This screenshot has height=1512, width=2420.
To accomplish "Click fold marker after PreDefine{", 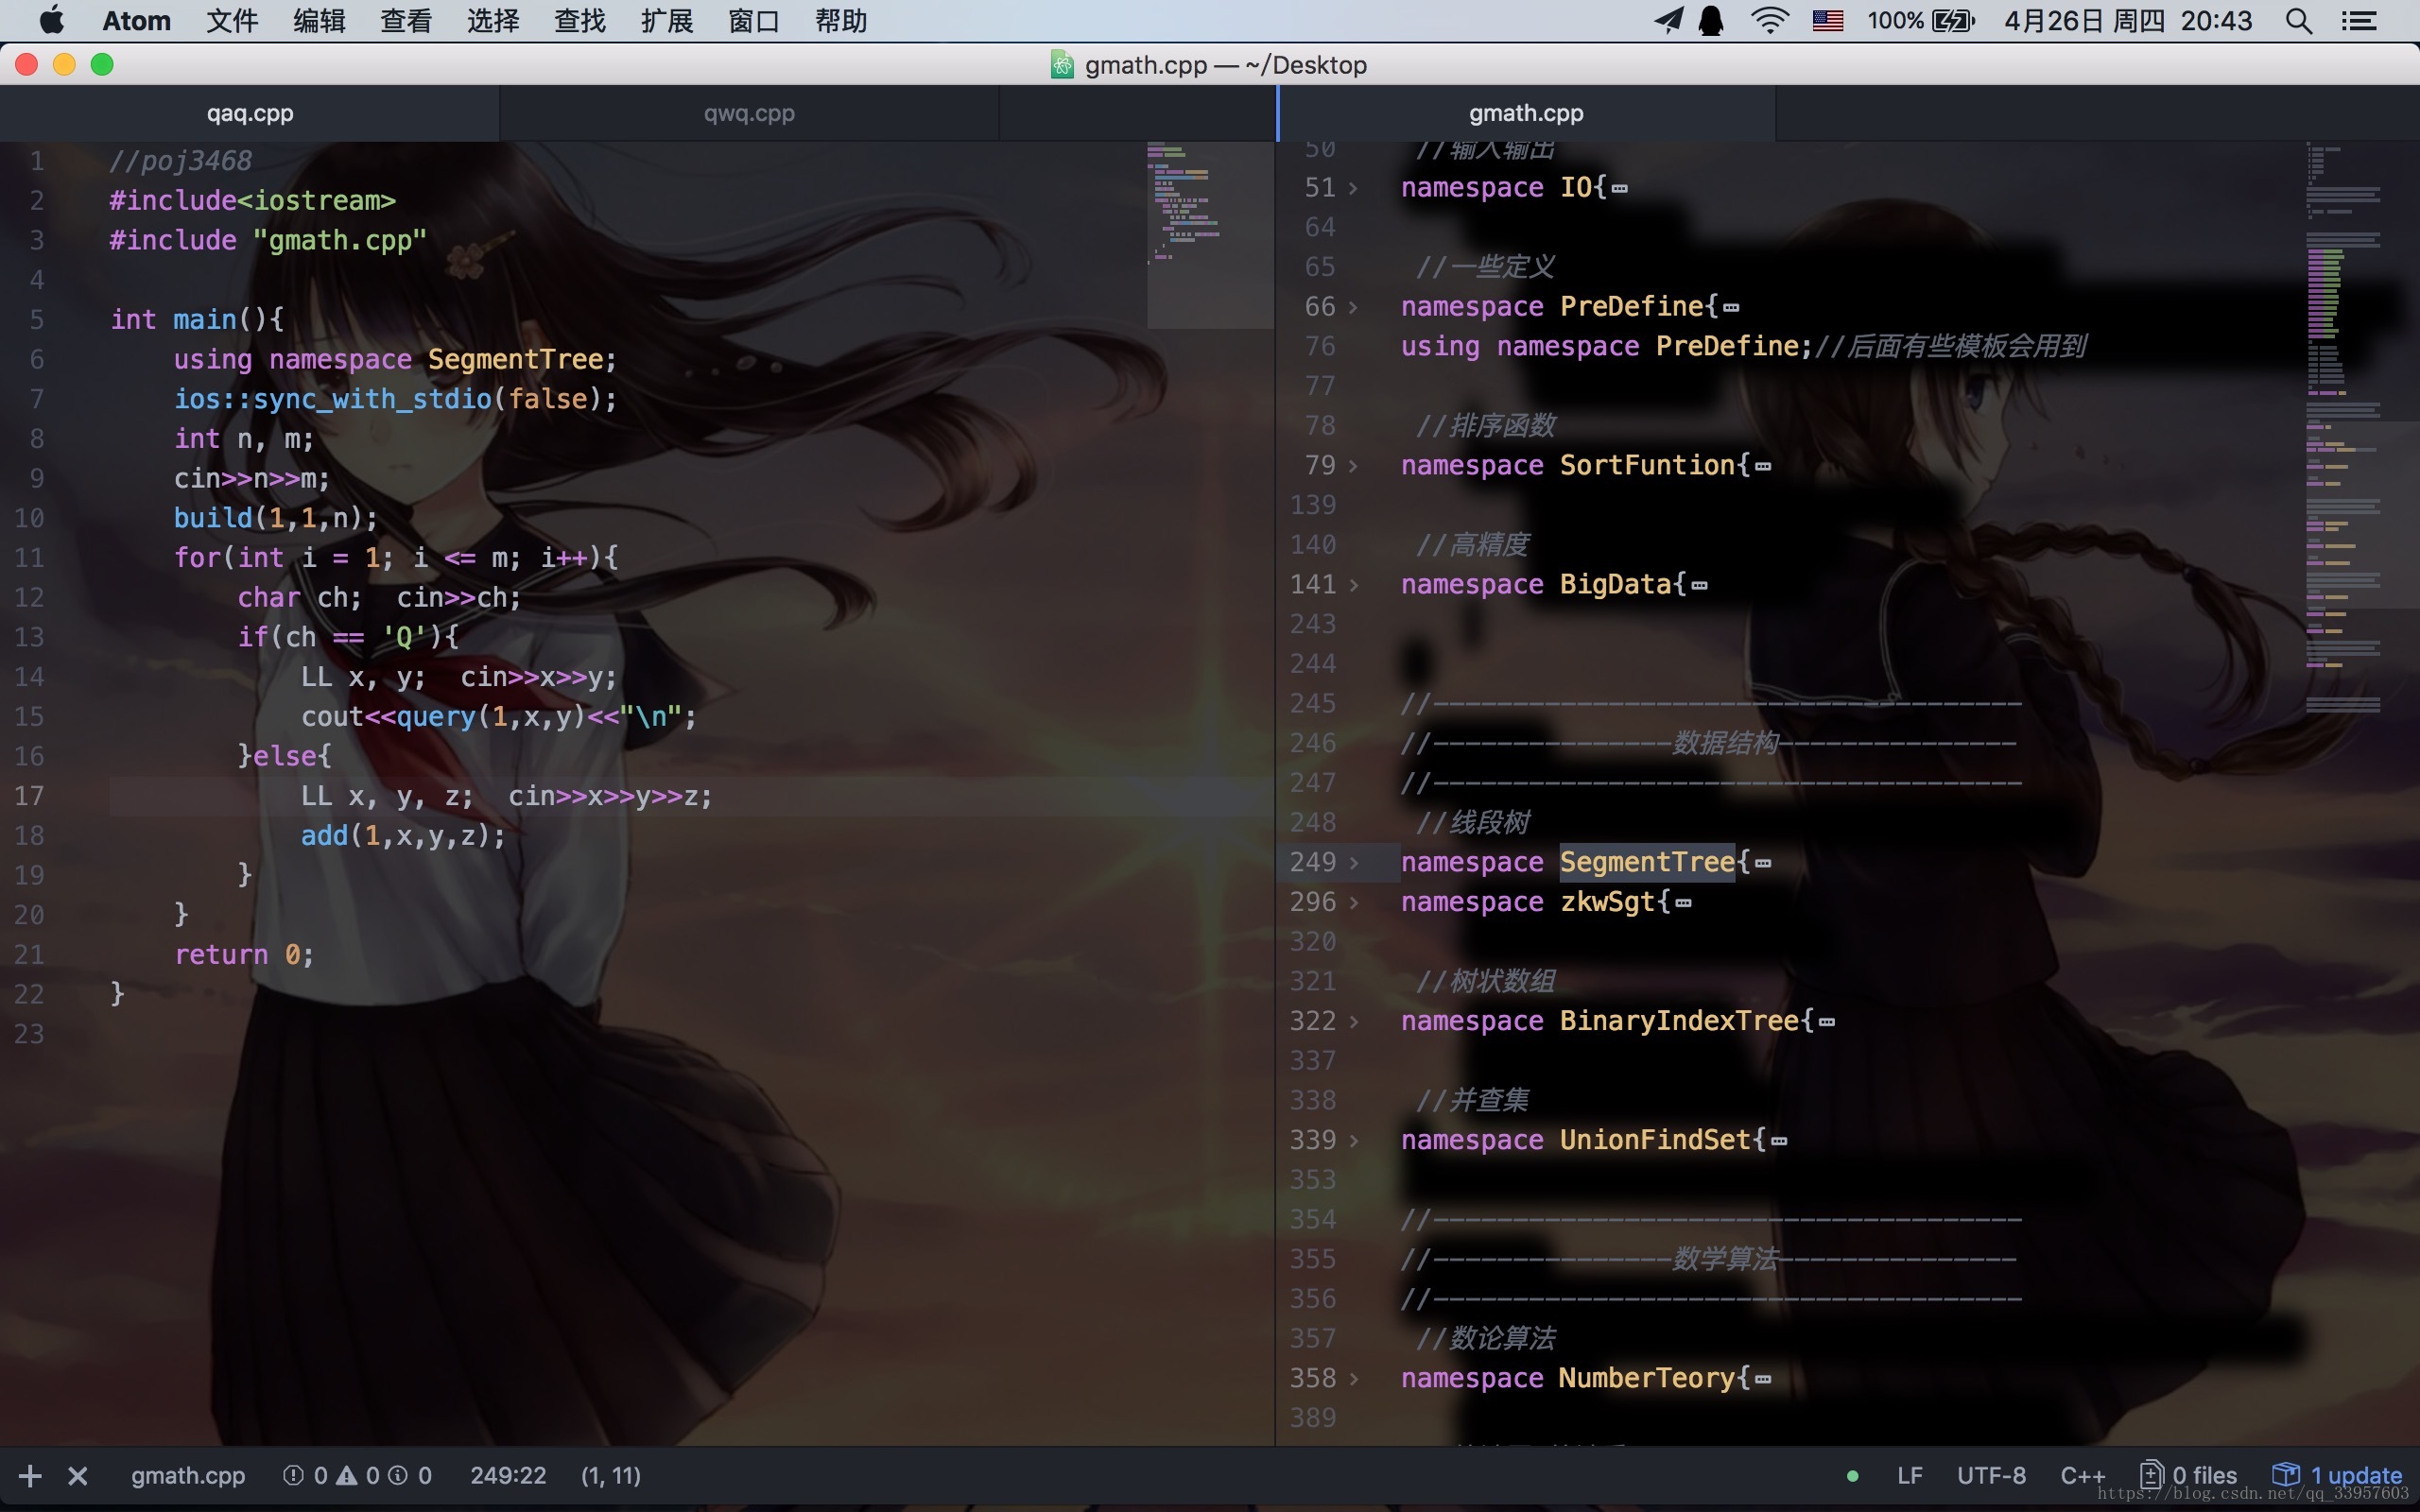I will click(x=1731, y=308).
